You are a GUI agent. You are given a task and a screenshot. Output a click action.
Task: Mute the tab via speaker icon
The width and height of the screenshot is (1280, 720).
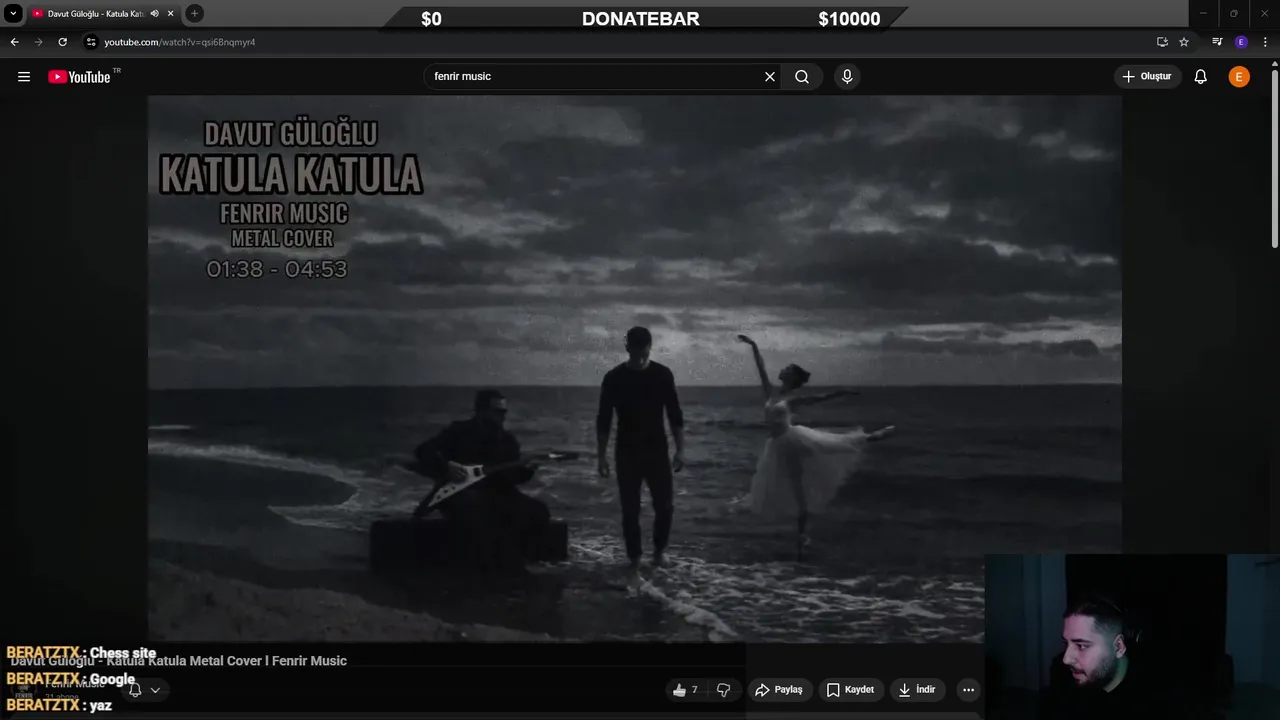[154, 14]
